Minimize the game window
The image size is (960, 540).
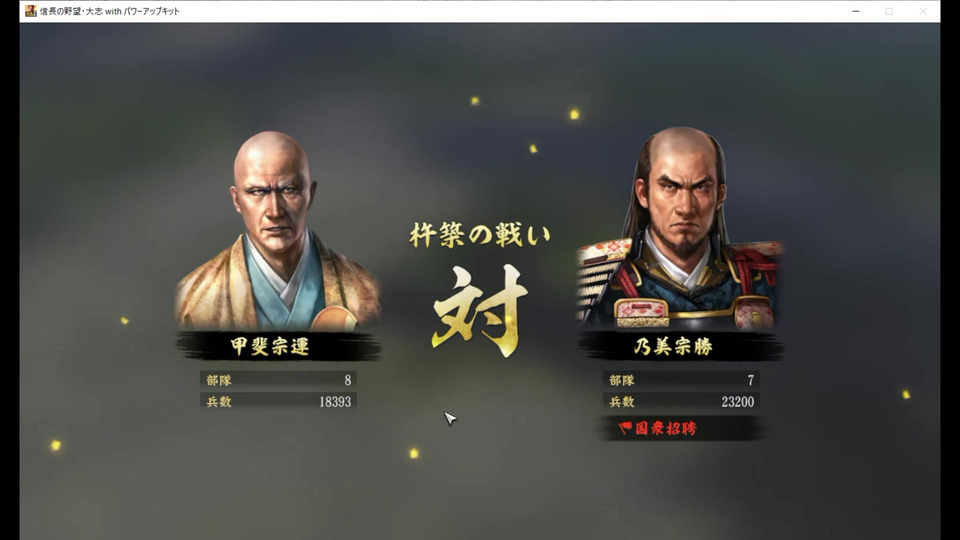click(x=855, y=11)
